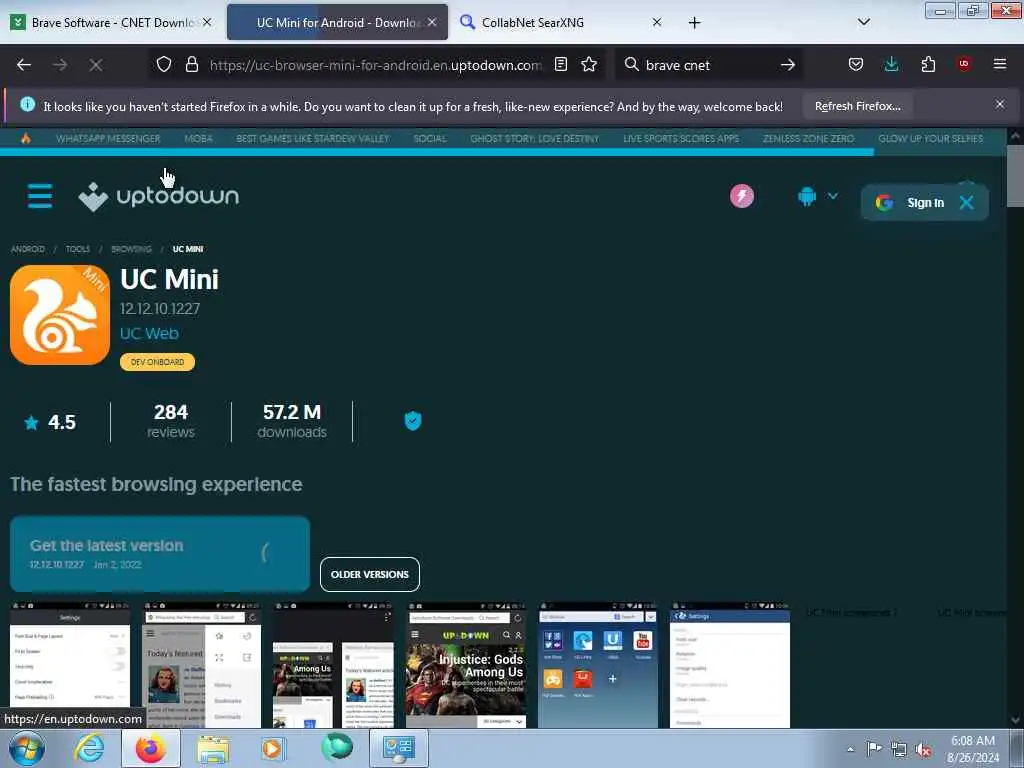Open Best Games Like Stardew Valley link
The image size is (1024, 768).
pyautogui.click(x=313, y=138)
